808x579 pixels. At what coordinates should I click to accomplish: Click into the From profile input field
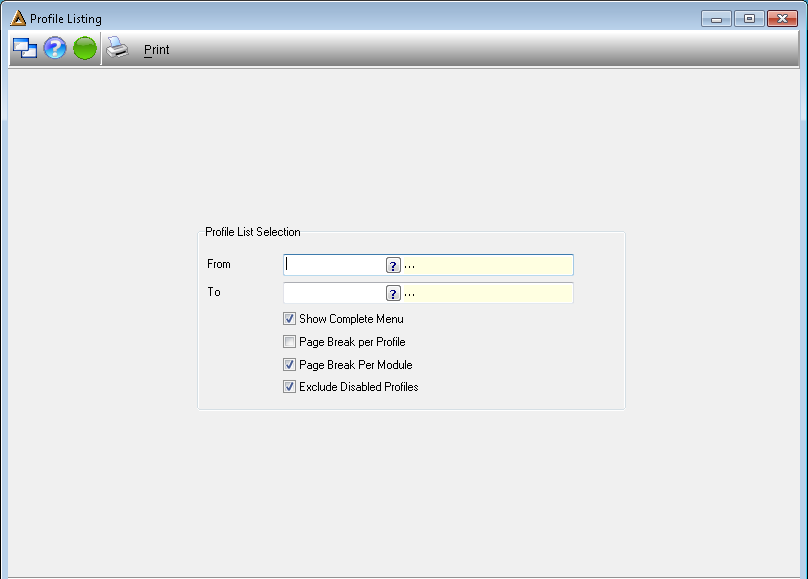point(335,265)
